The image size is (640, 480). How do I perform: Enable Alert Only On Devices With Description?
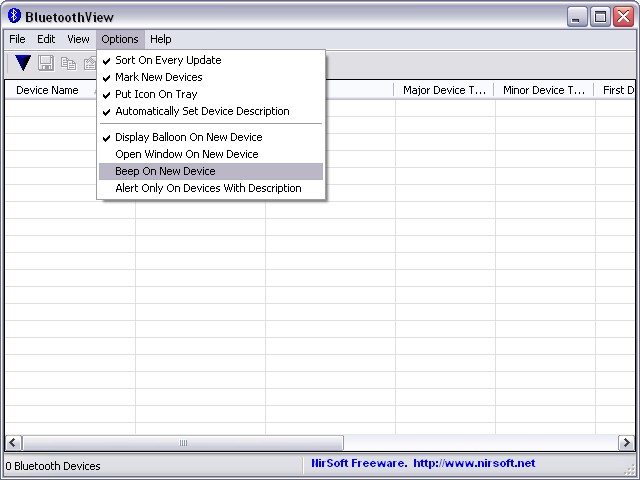click(x=211, y=188)
